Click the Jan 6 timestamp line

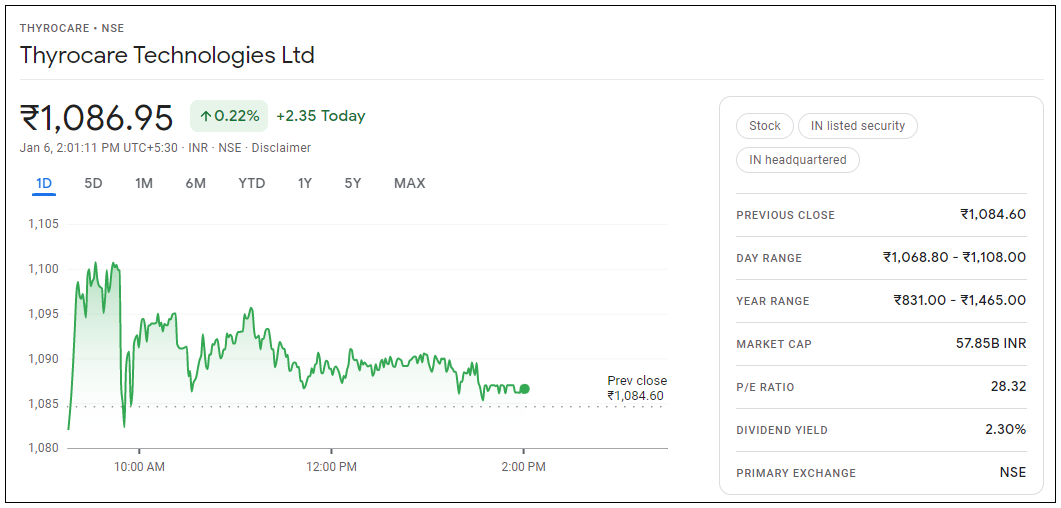165,147
